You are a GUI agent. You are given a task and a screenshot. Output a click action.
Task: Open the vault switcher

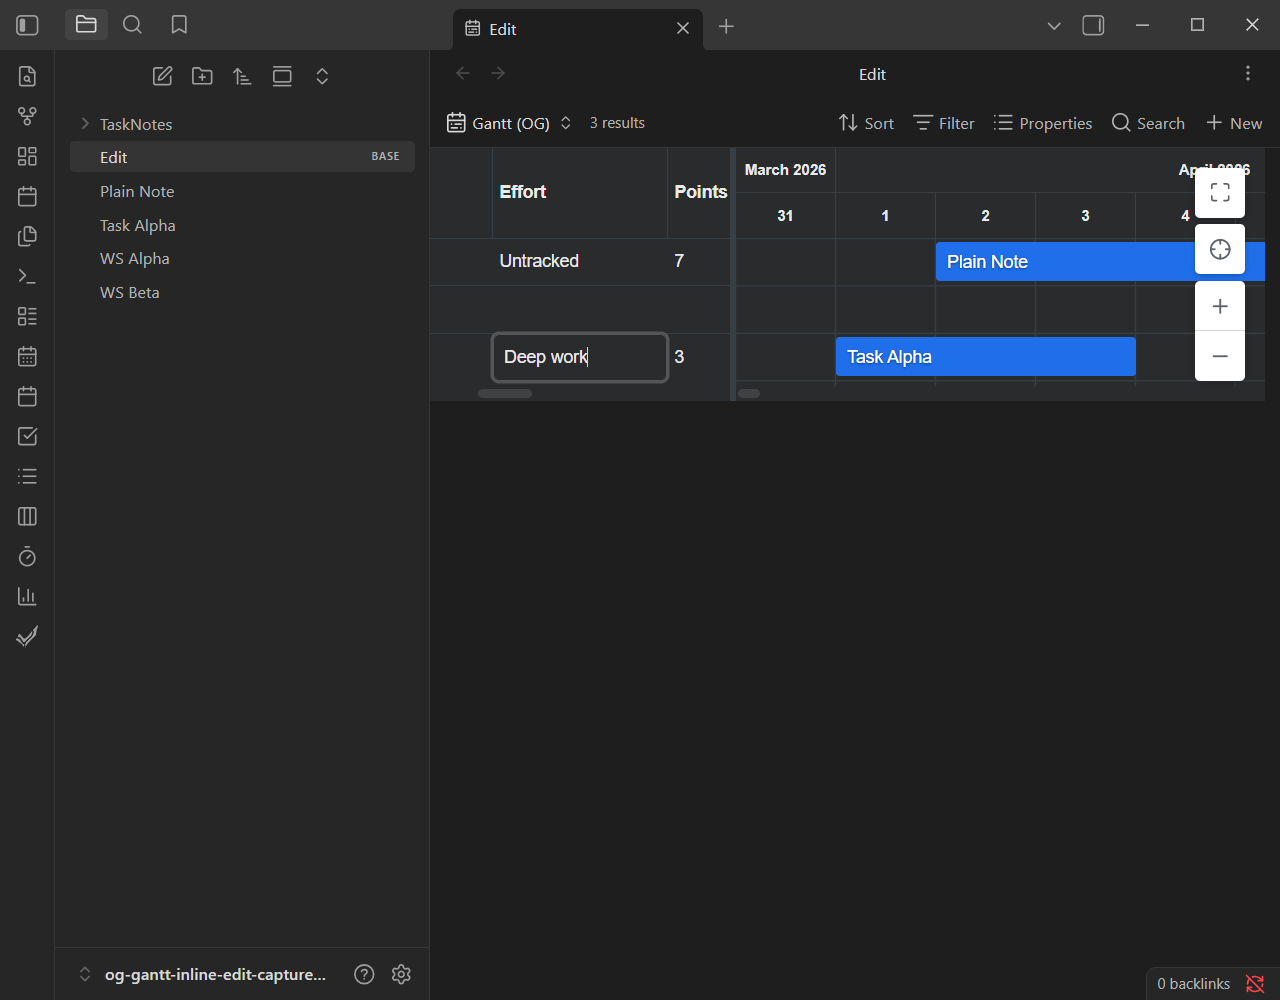click(x=203, y=974)
